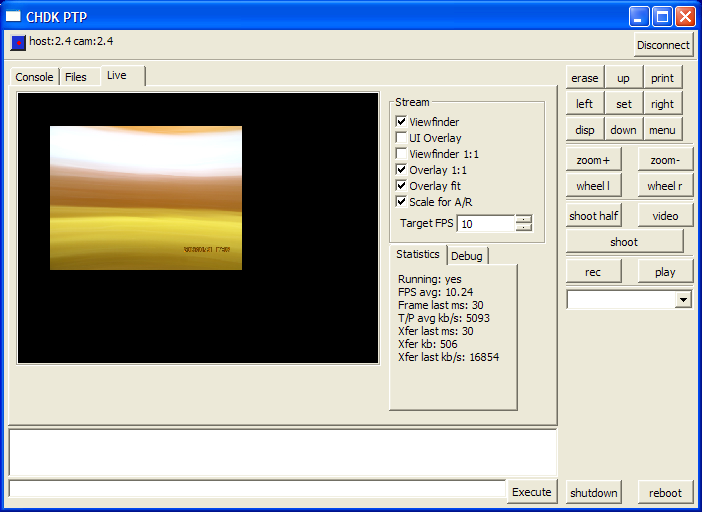Click the shoot half button

pyautogui.click(x=593, y=216)
